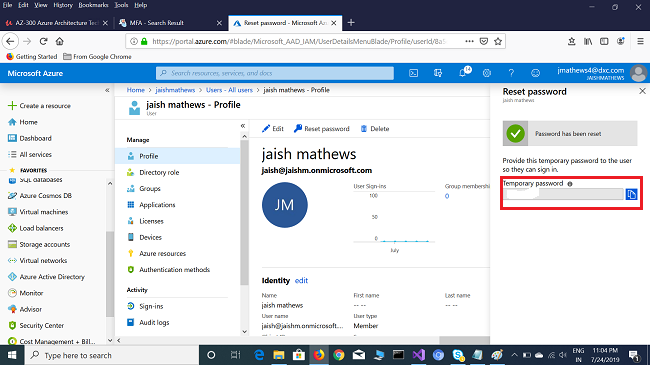Copy the temporary password to clipboard
Viewport: 650px width, 365px height.
coord(631,194)
